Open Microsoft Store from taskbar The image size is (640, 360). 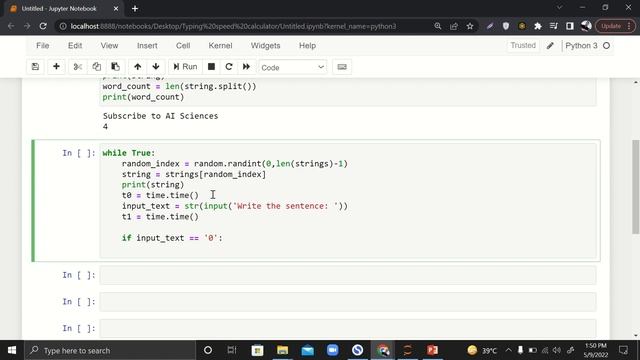click(x=257, y=350)
